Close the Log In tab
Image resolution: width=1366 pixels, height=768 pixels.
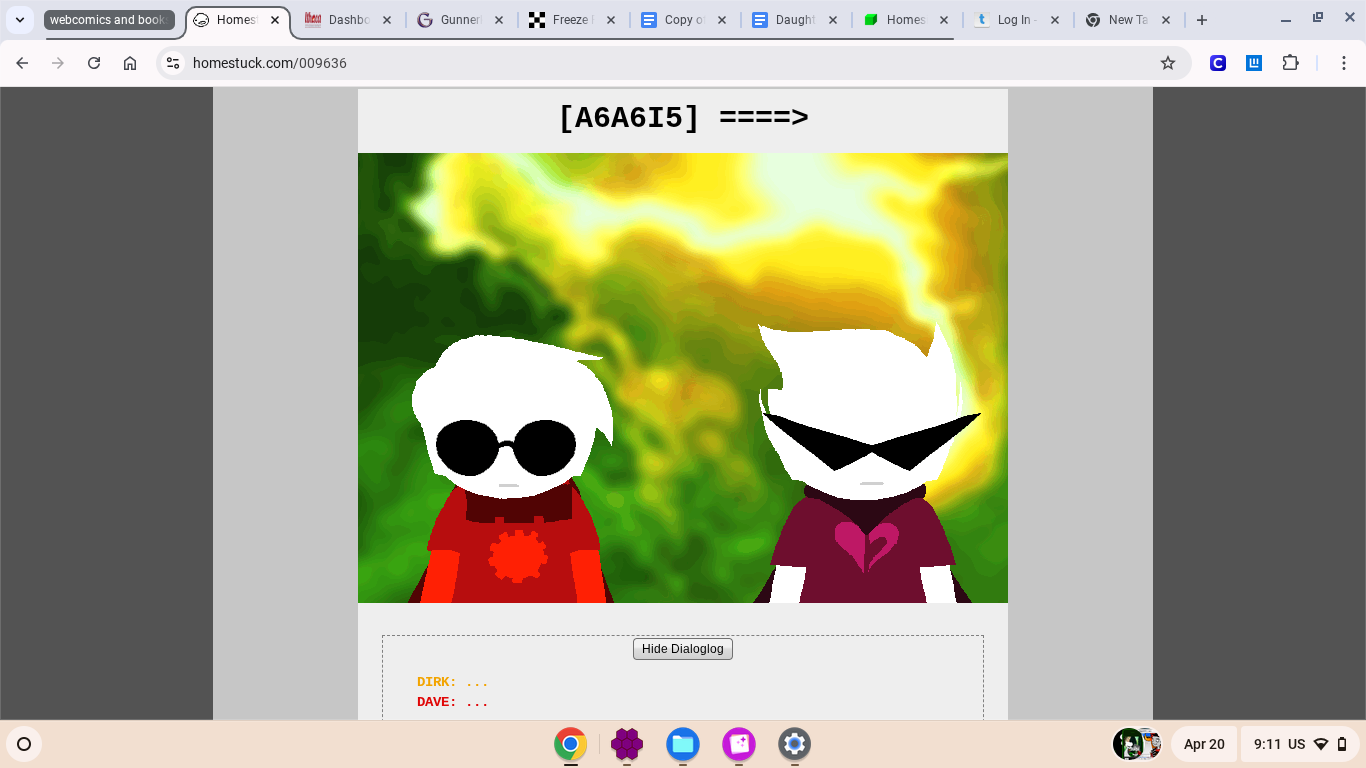coord(1055,20)
